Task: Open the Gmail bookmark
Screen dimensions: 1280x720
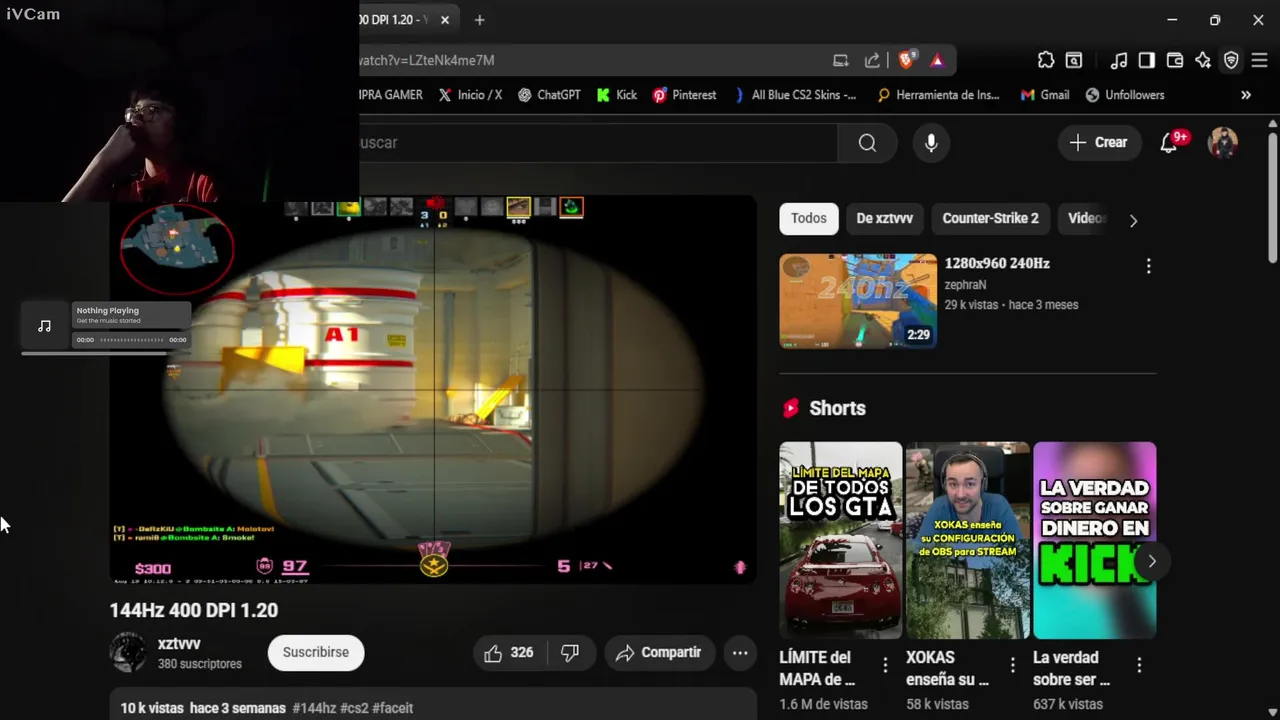Action: tap(1045, 95)
